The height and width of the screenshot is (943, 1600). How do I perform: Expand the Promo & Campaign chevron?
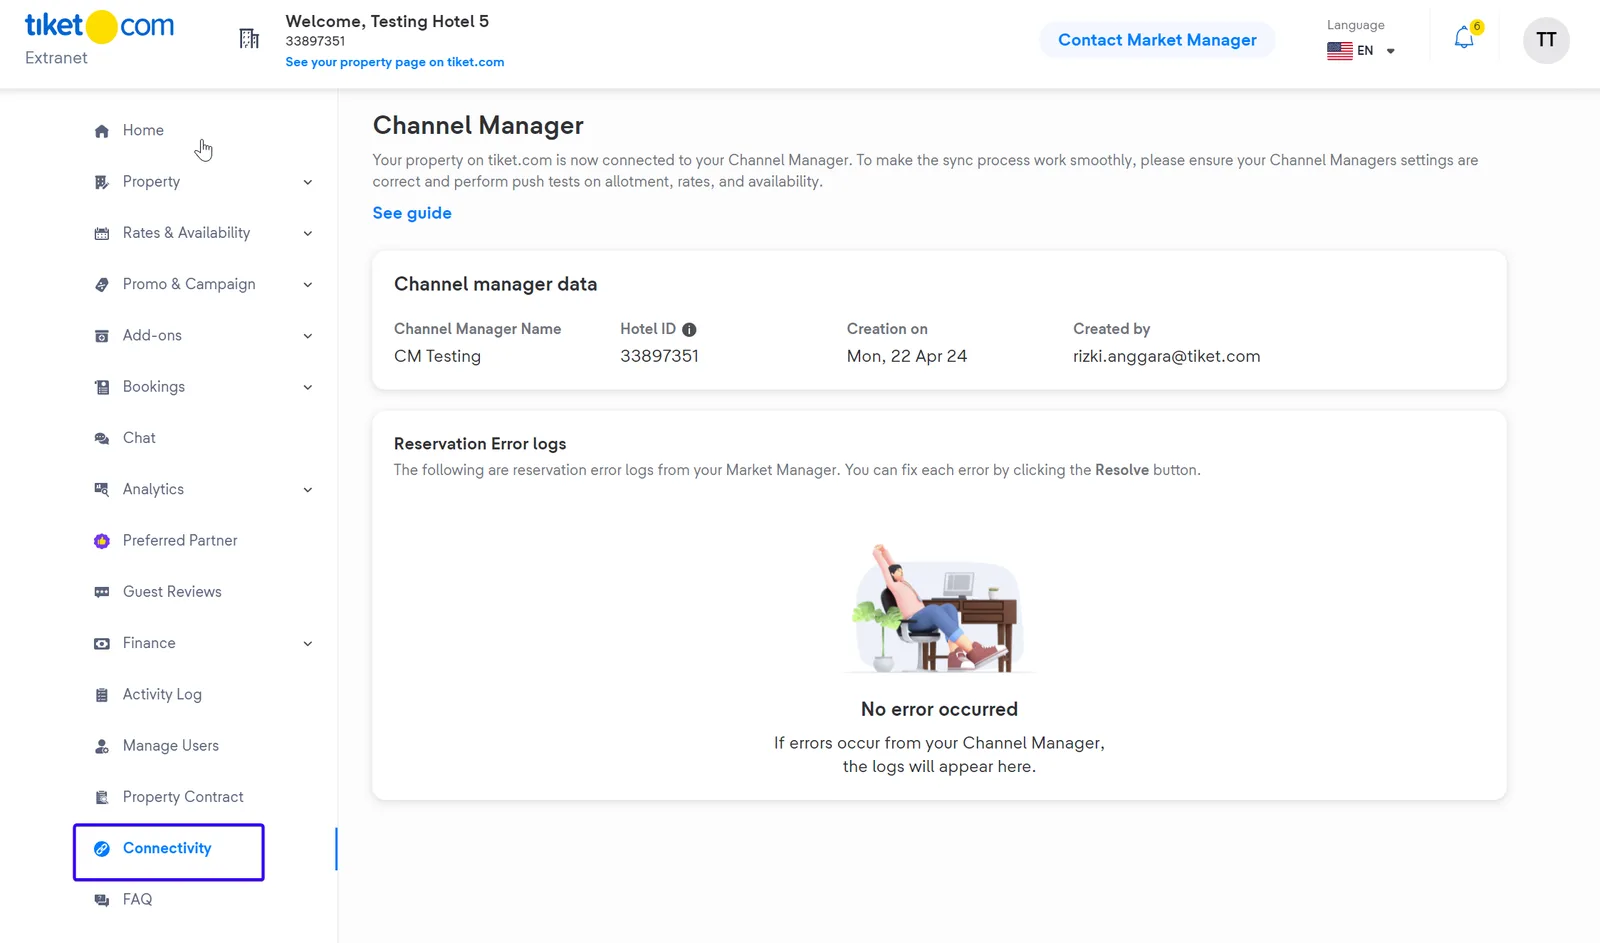(308, 285)
